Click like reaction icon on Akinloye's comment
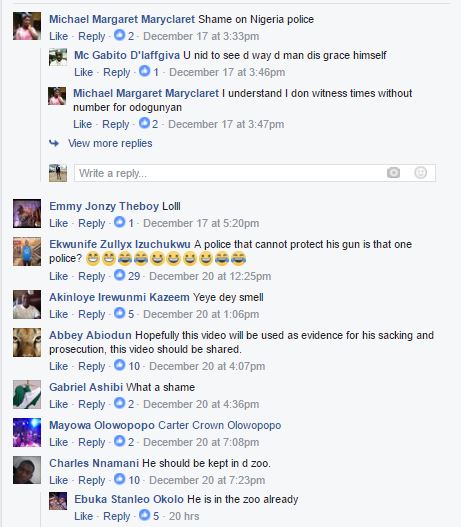This screenshot has width=461, height=527. coord(119,313)
